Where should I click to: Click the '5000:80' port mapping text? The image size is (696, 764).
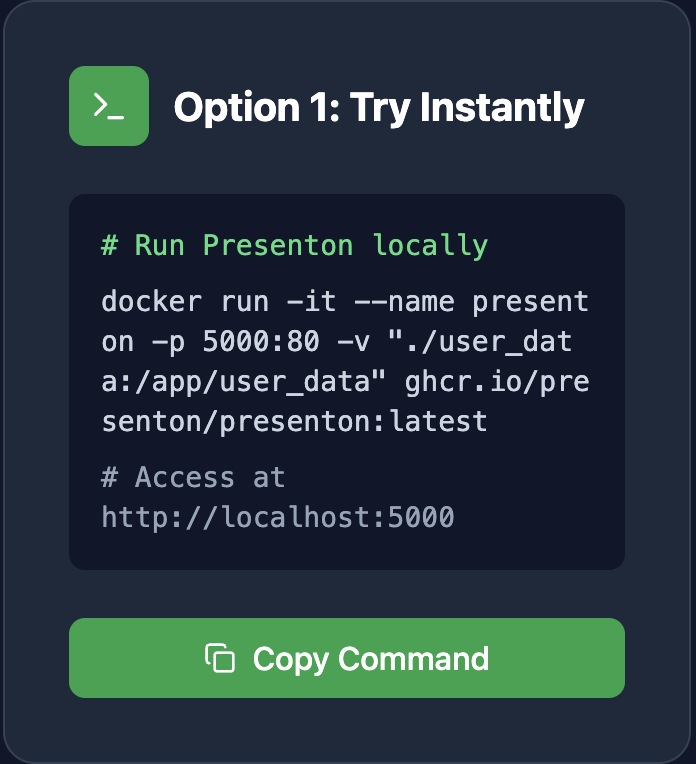[x=262, y=341]
